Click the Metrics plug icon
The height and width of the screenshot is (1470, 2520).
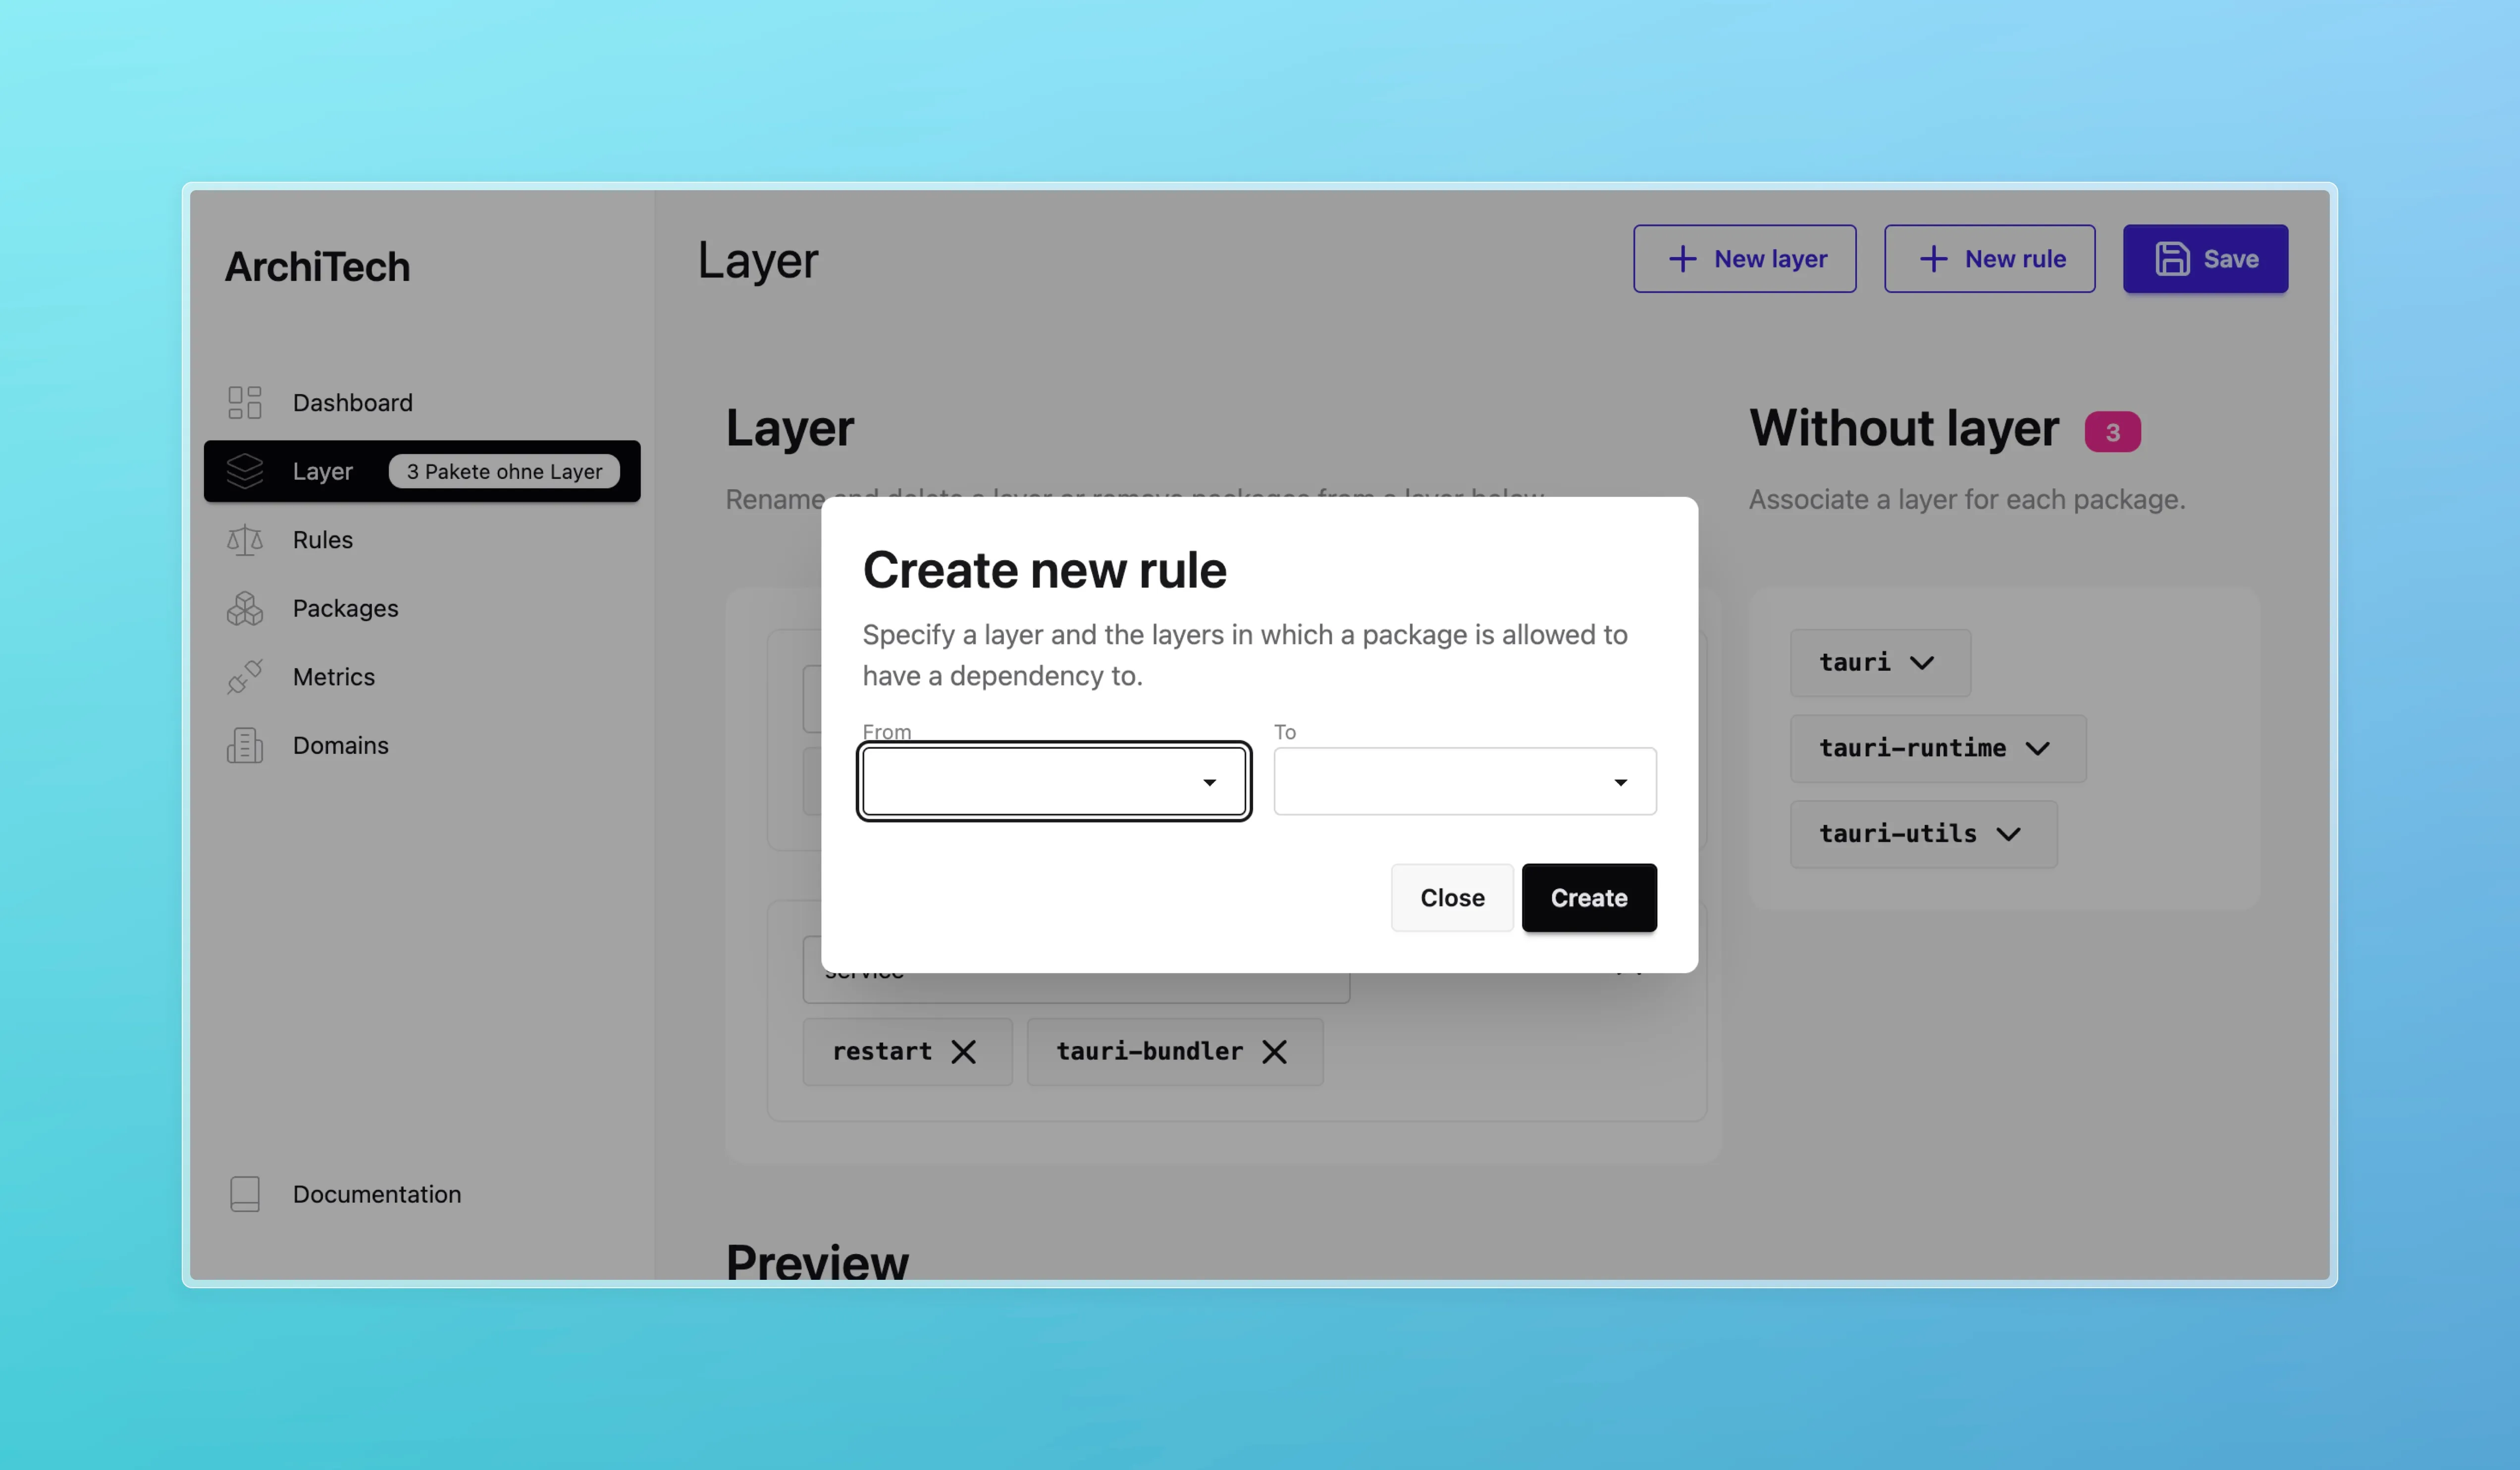244,677
